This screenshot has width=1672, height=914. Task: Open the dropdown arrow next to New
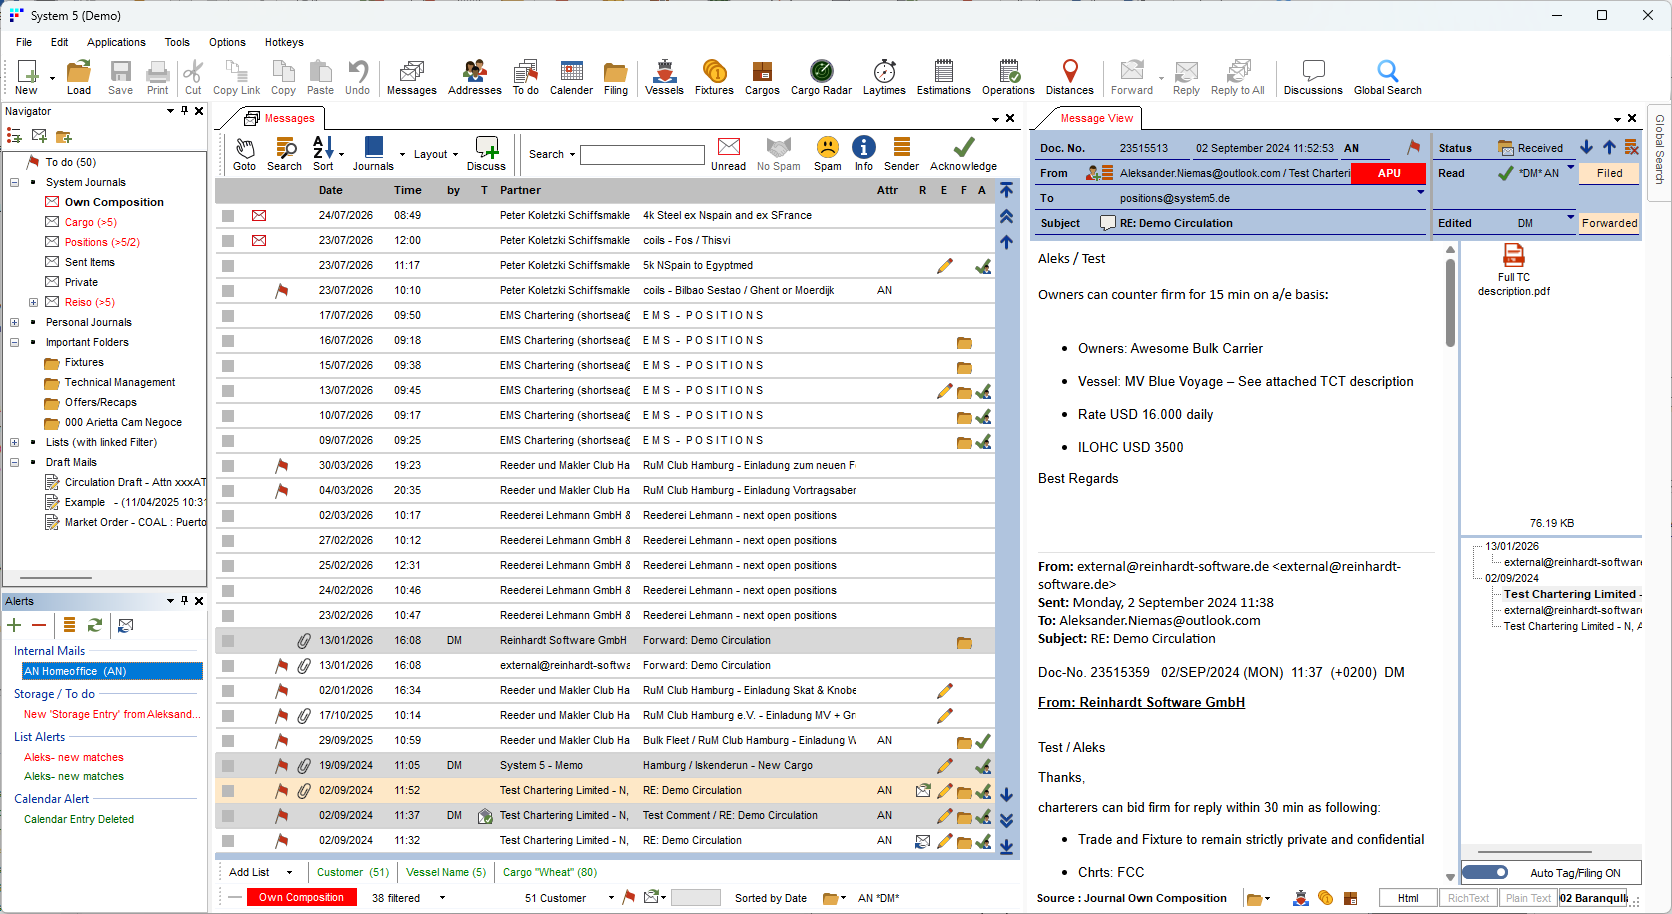coord(52,78)
